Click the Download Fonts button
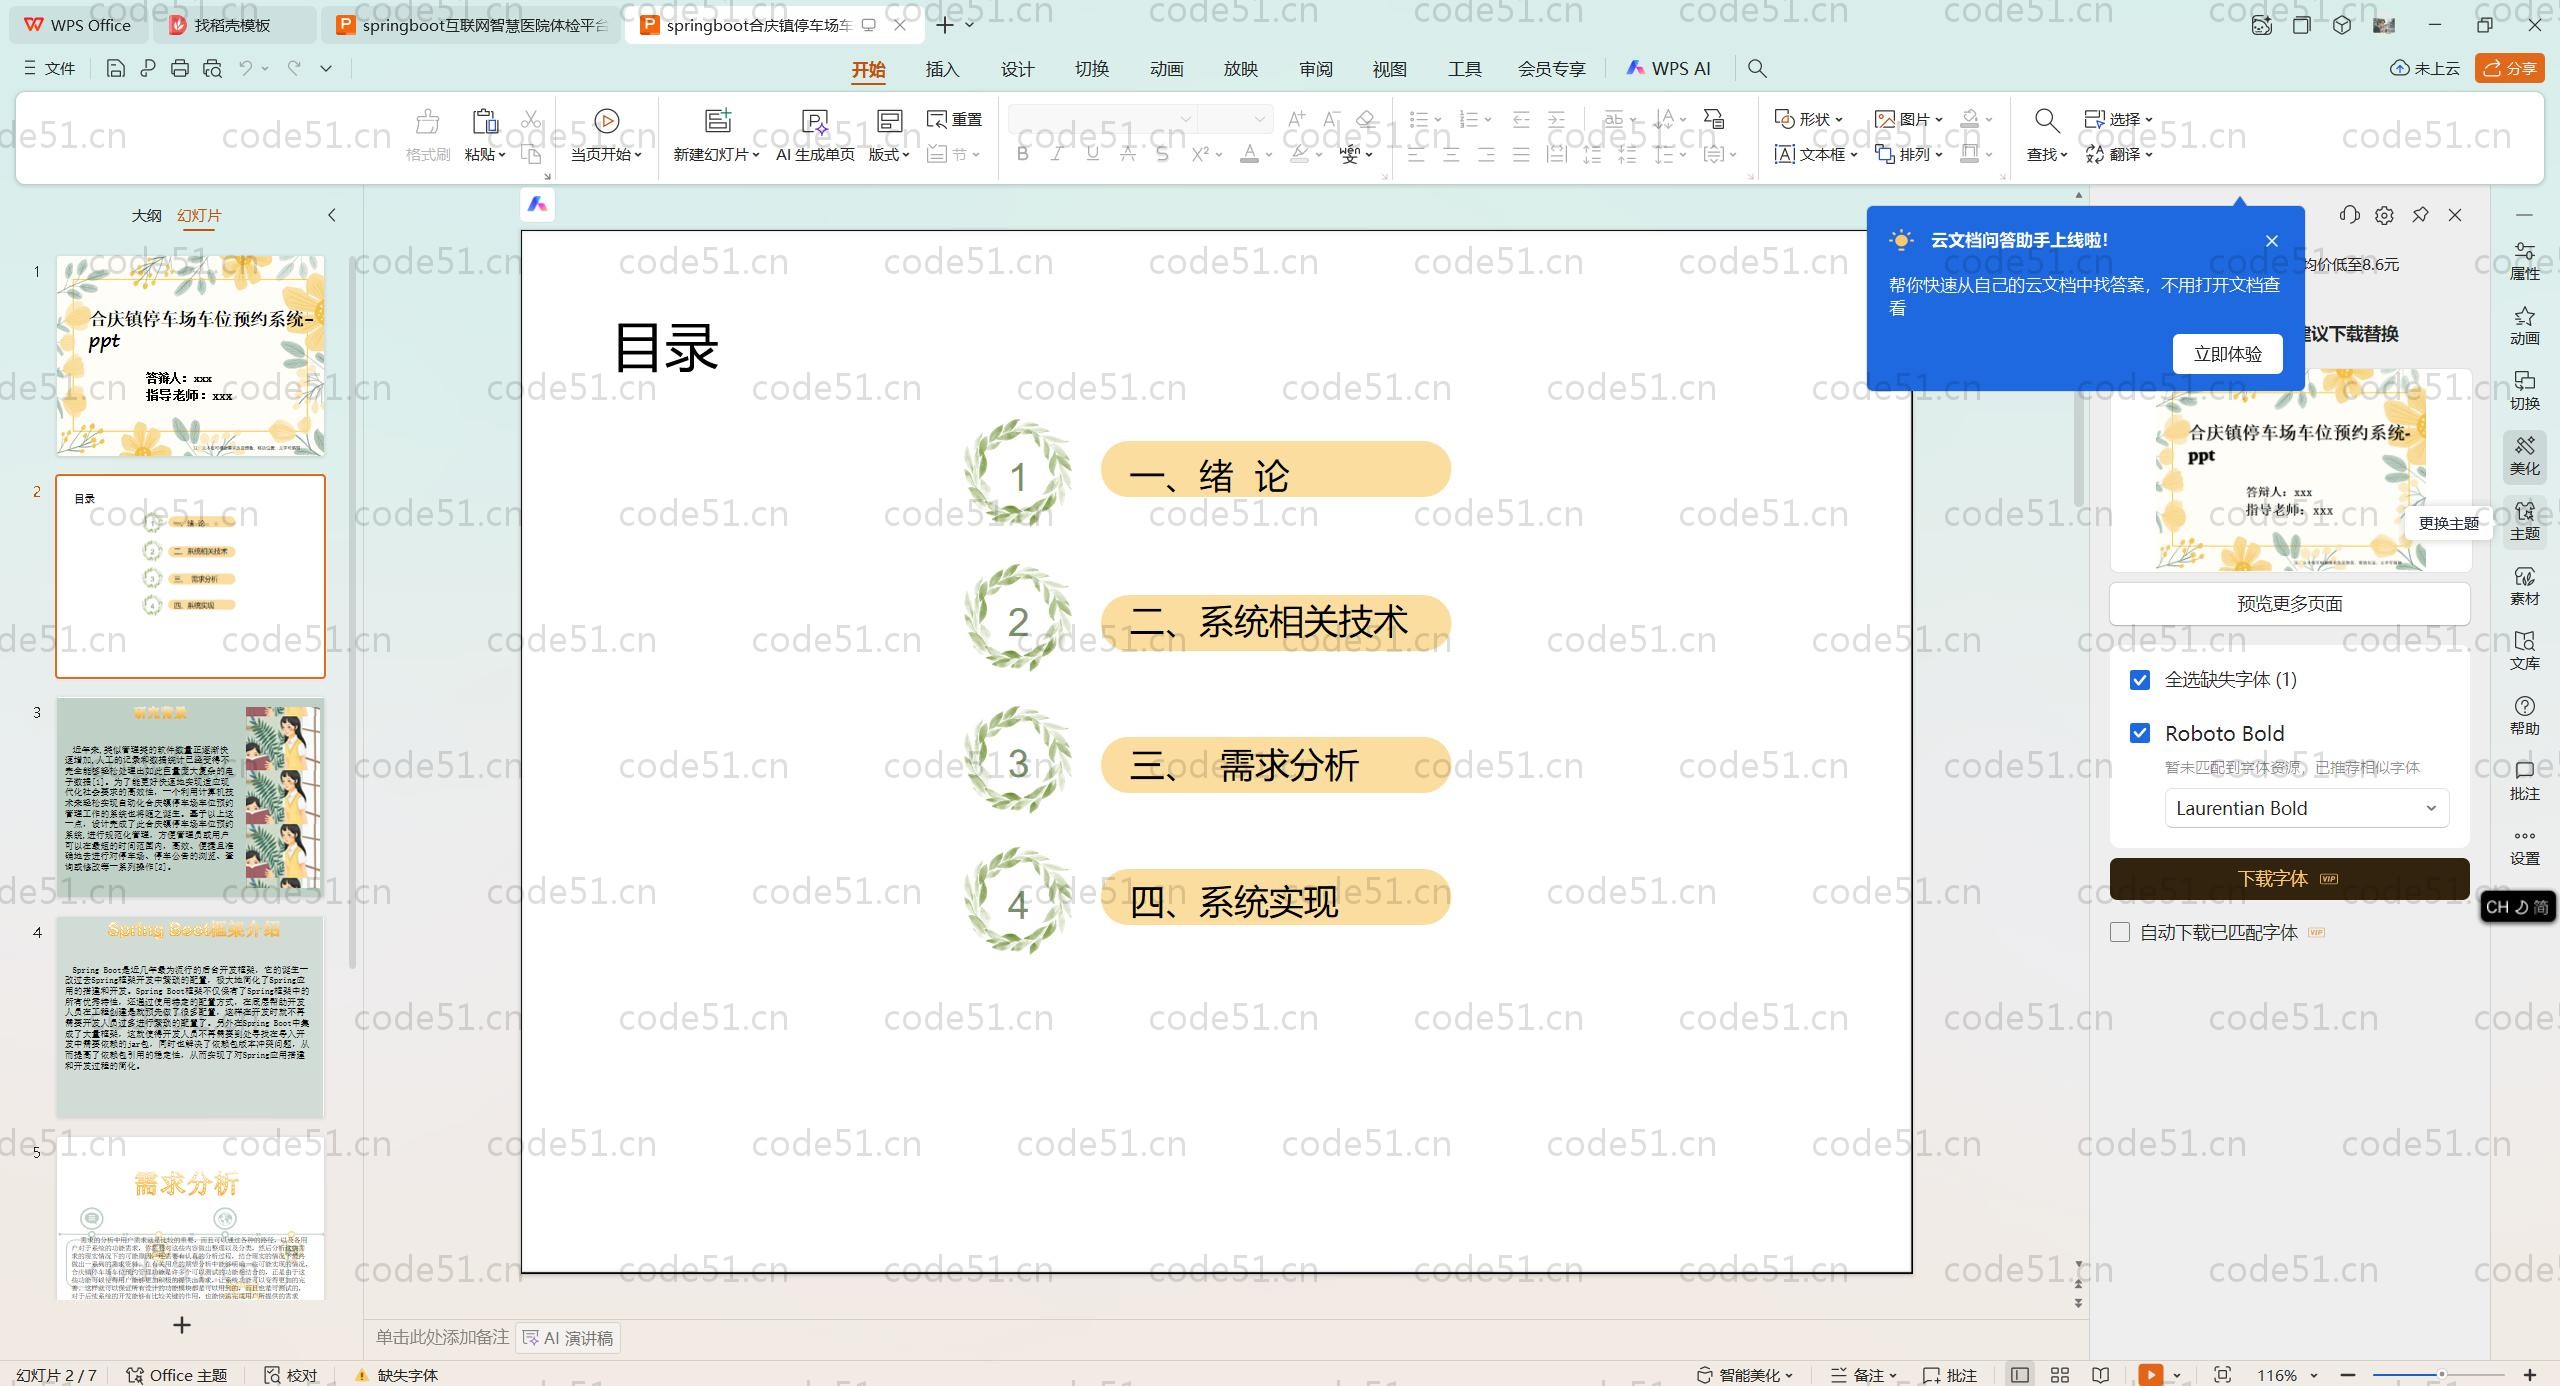Screen dimensions: 2560x1386 point(2288,878)
